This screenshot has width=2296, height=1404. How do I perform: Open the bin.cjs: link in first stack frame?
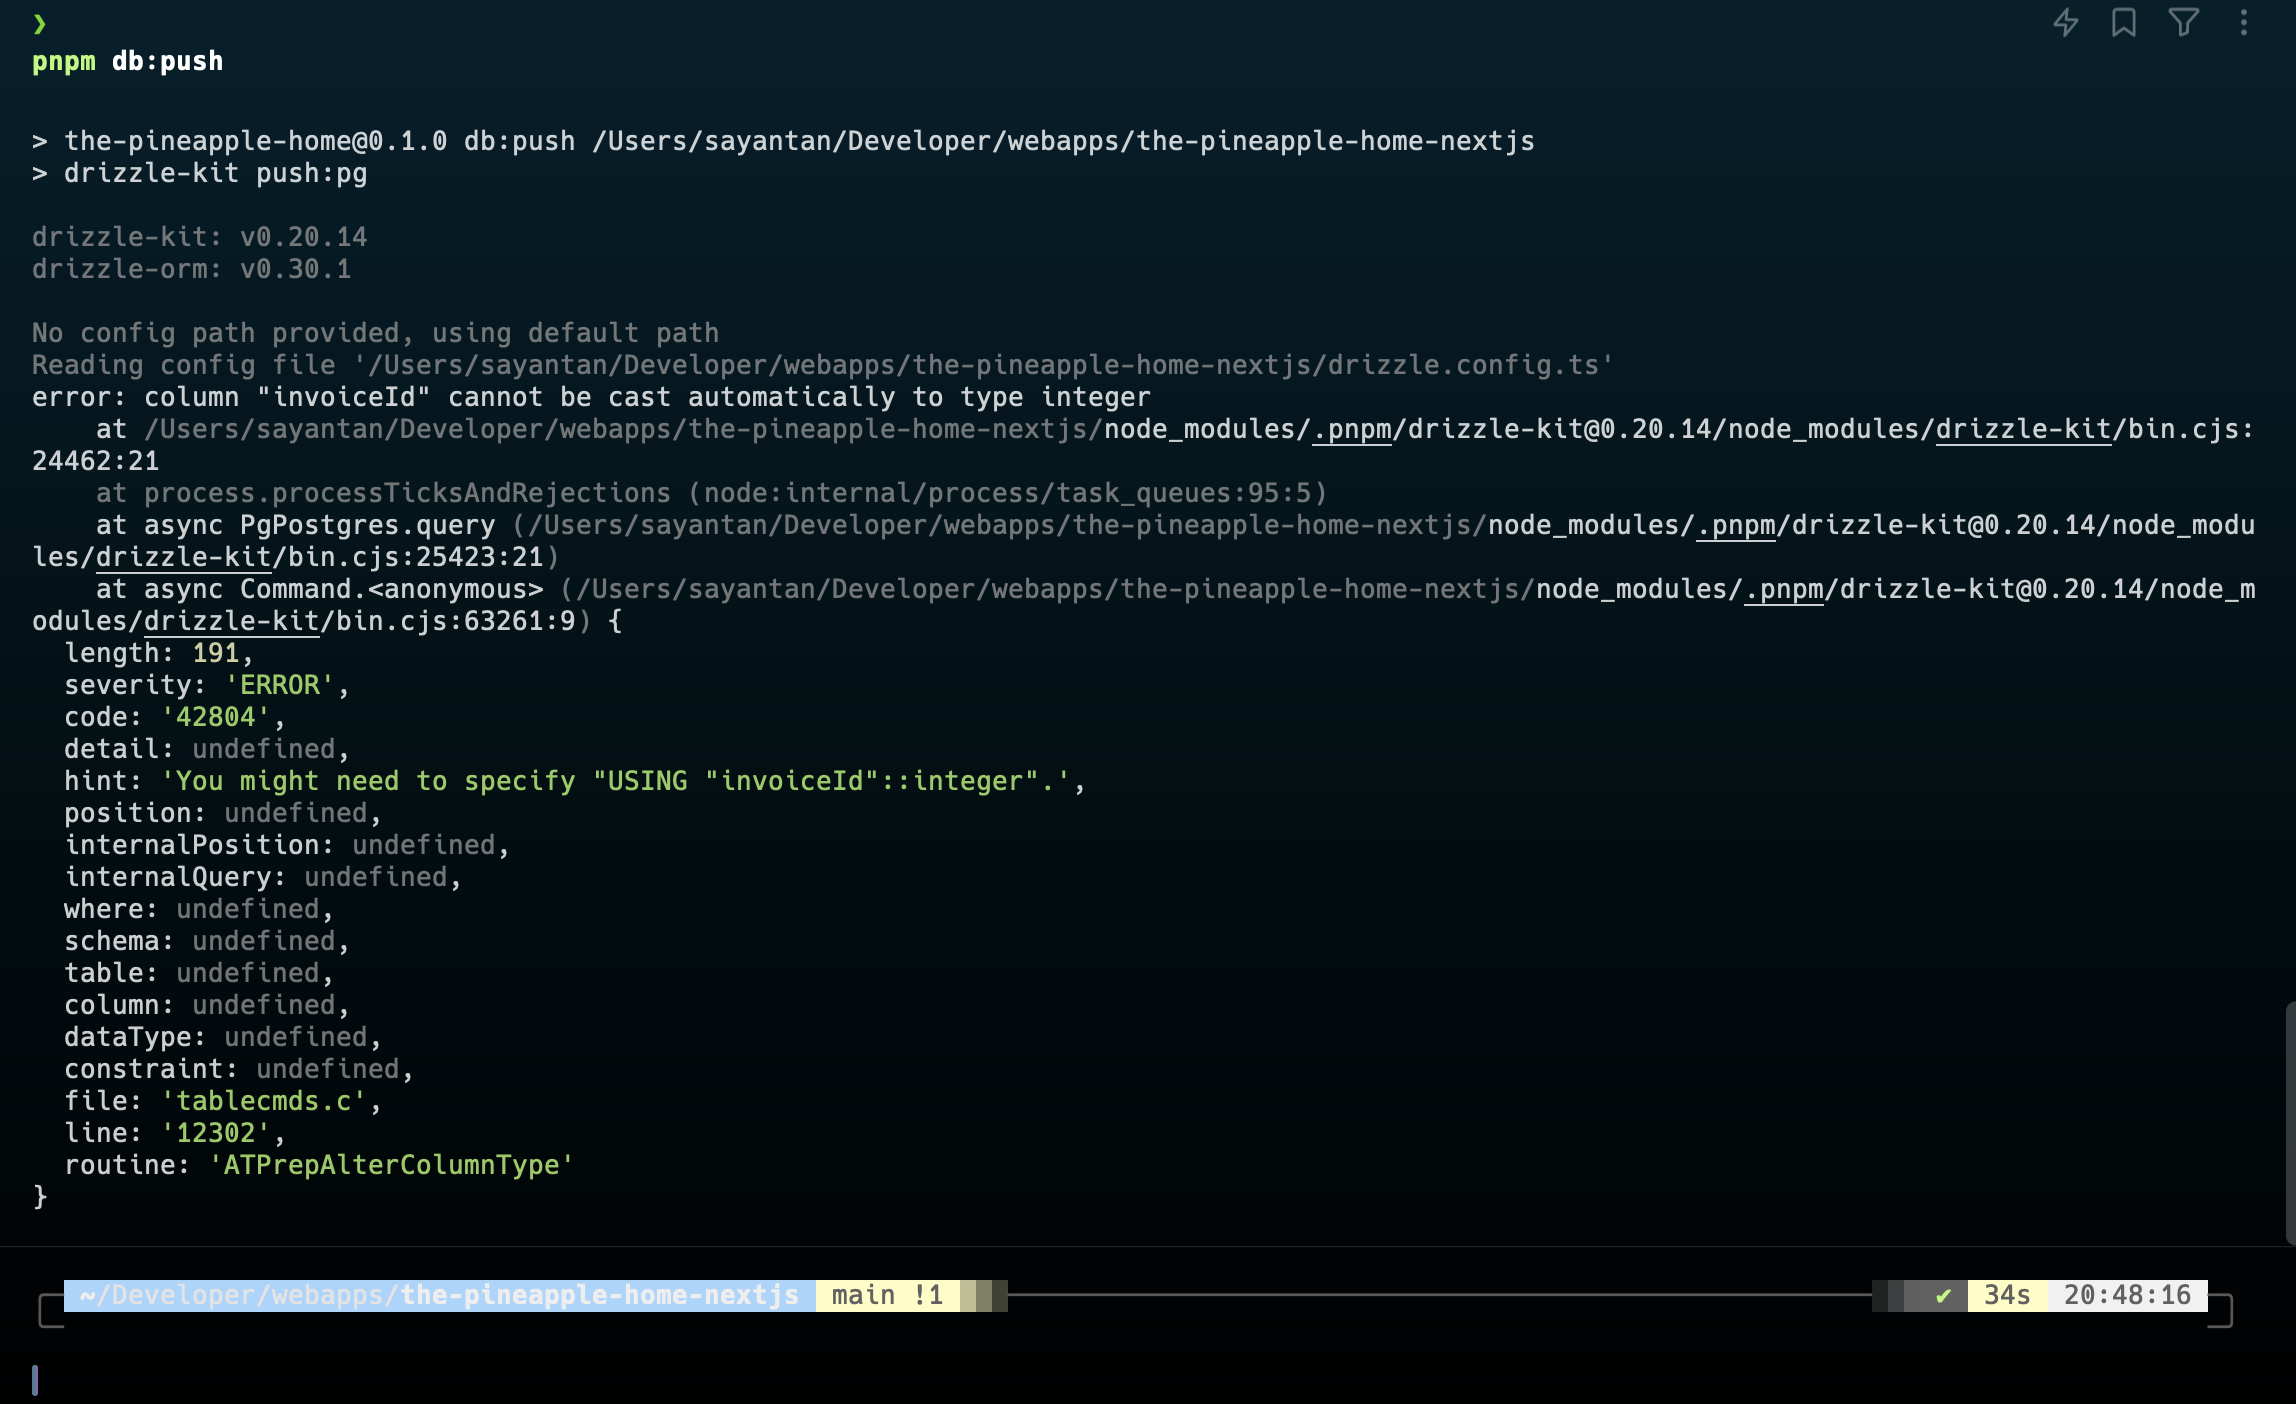2190,429
